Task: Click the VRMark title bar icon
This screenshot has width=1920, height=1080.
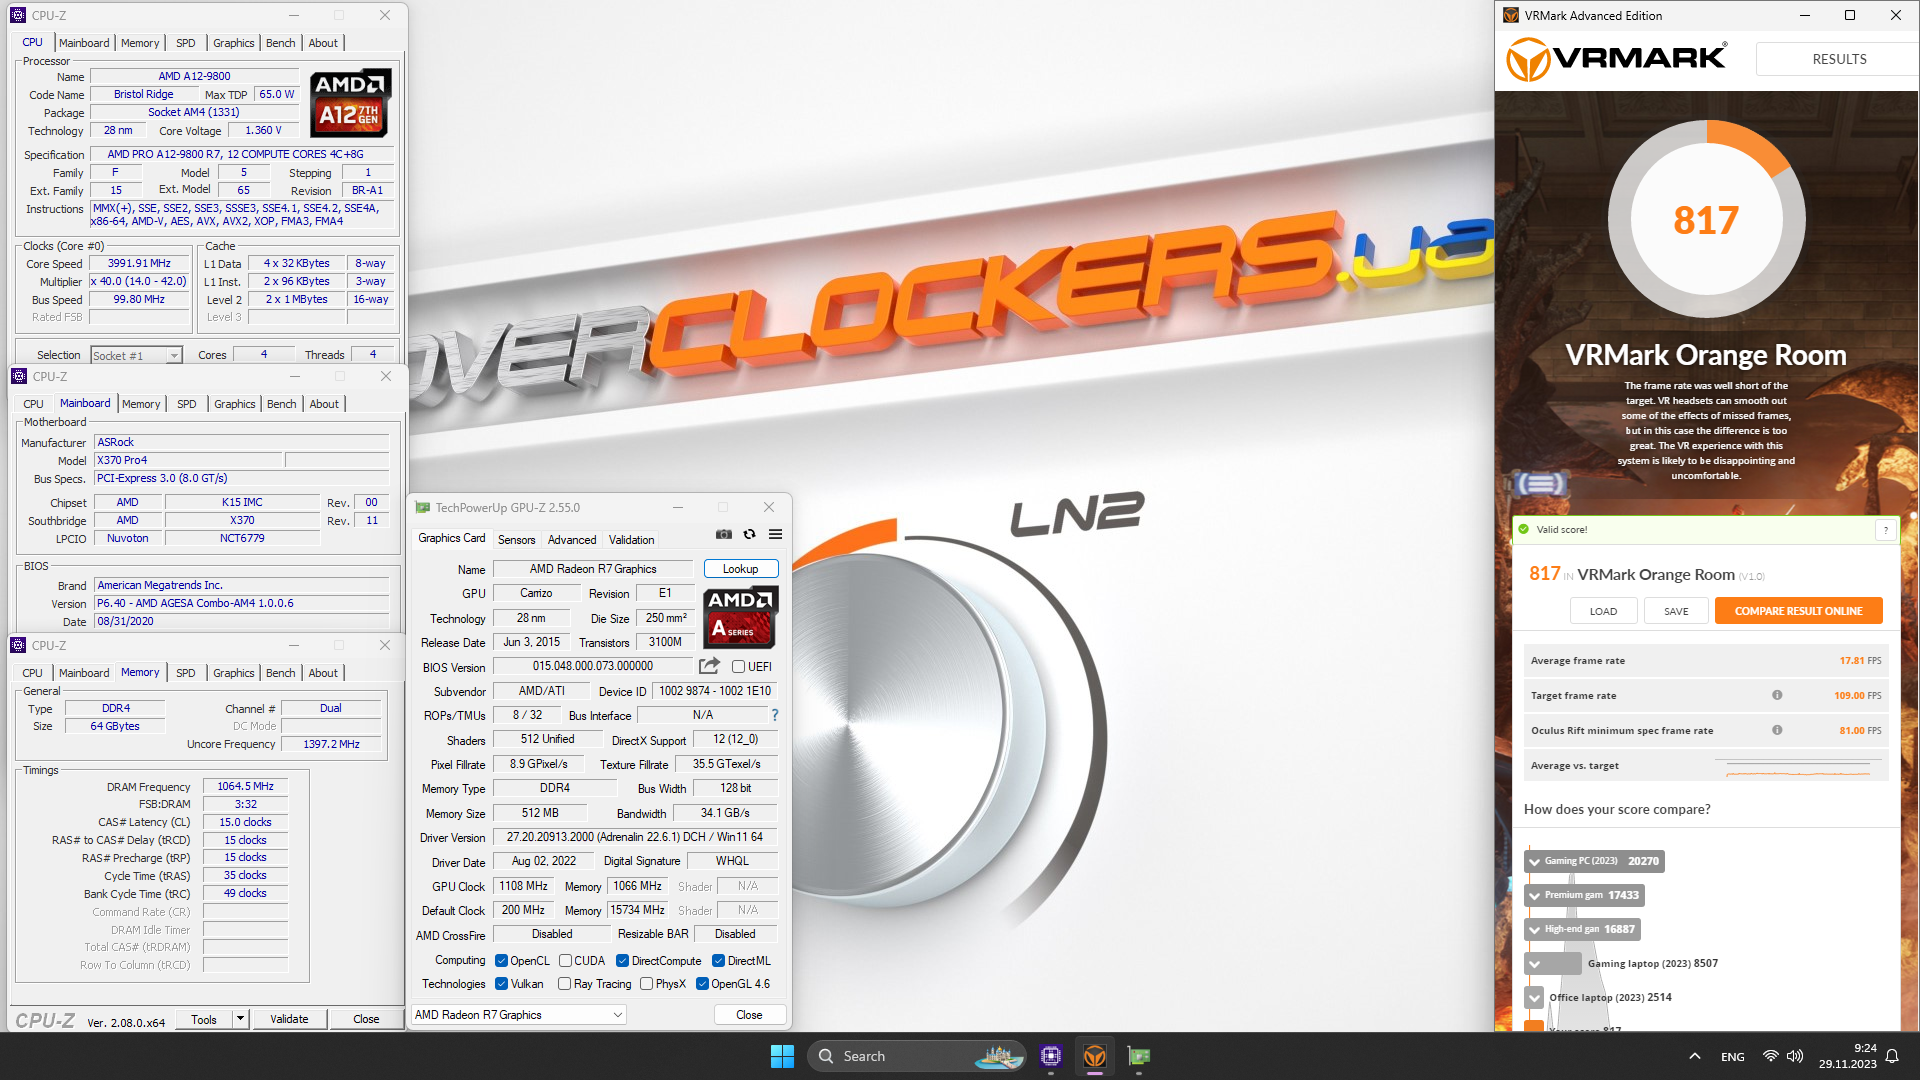Action: (1511, 15)
